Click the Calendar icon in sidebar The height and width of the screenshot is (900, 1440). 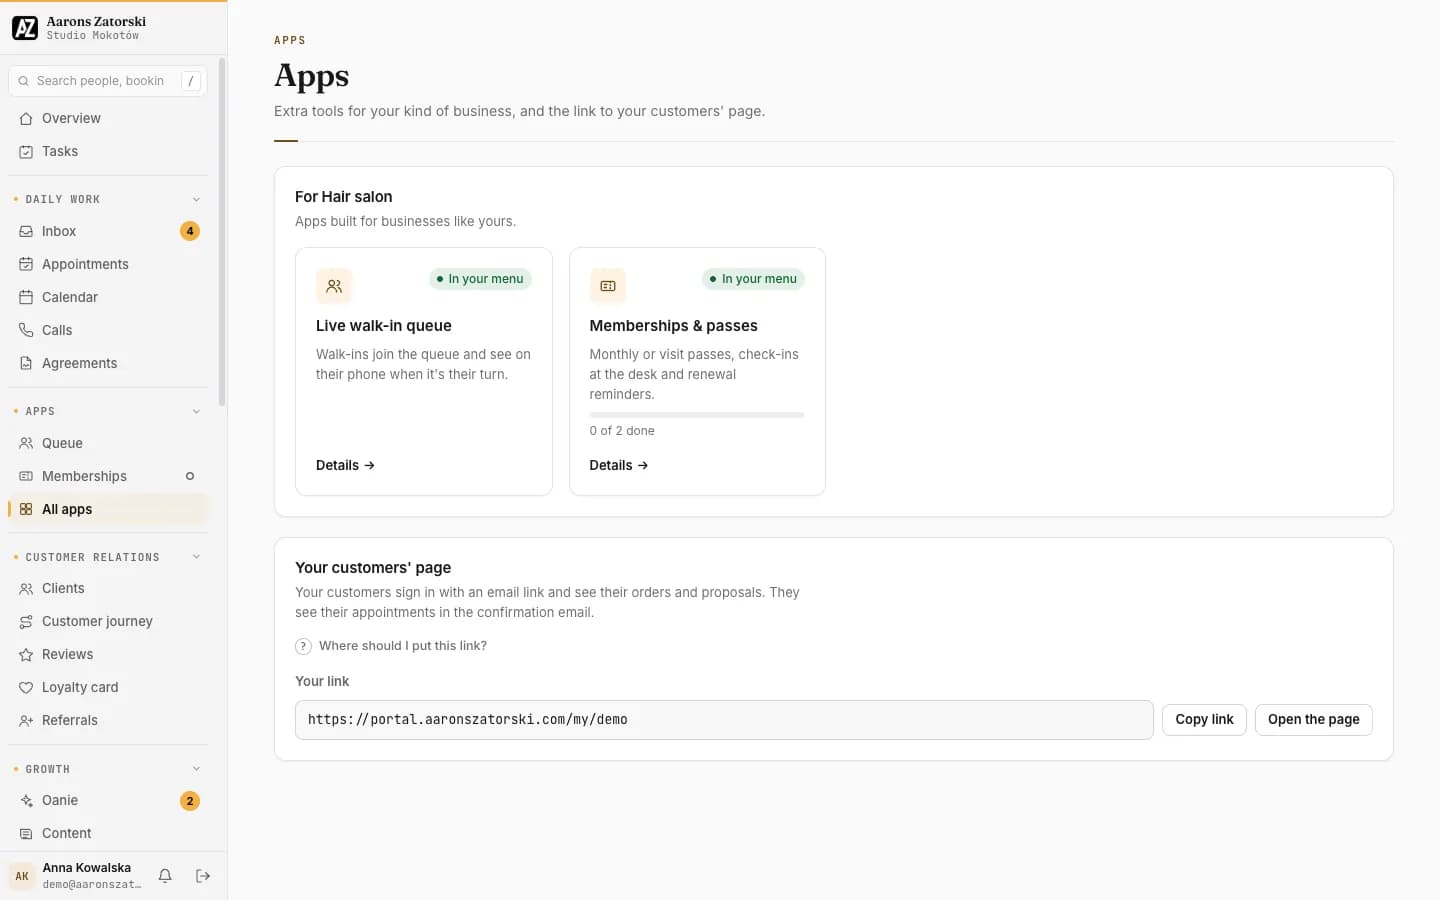pos(26,298)
